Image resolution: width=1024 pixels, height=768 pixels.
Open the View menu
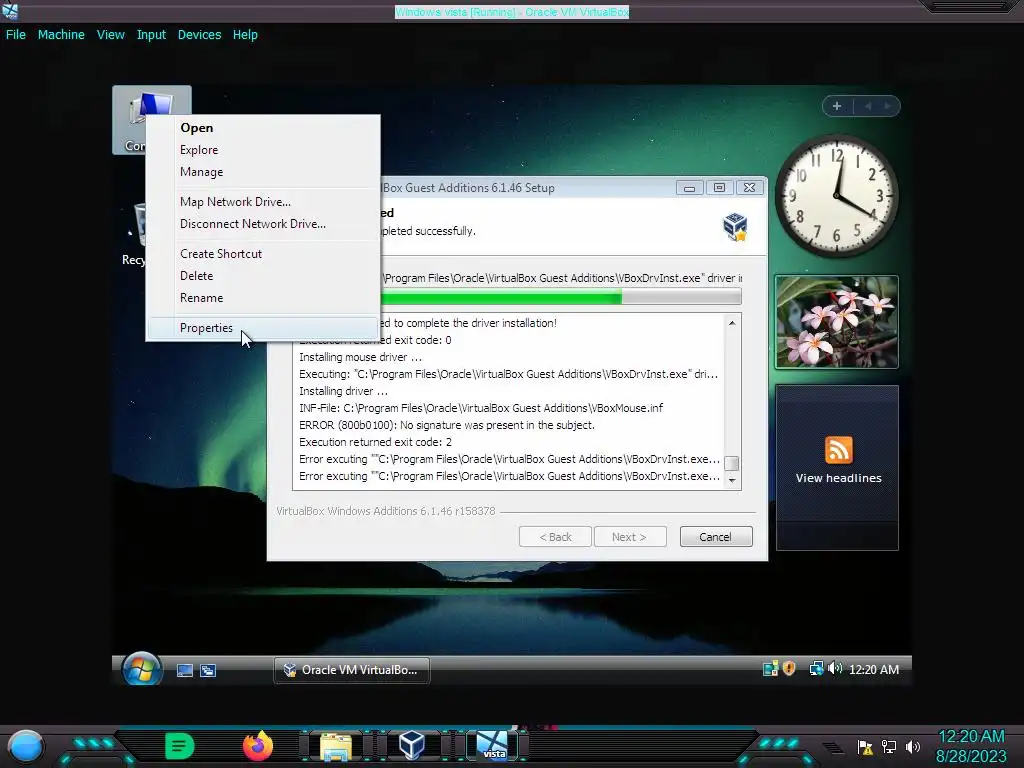click(x=110, y=35)
